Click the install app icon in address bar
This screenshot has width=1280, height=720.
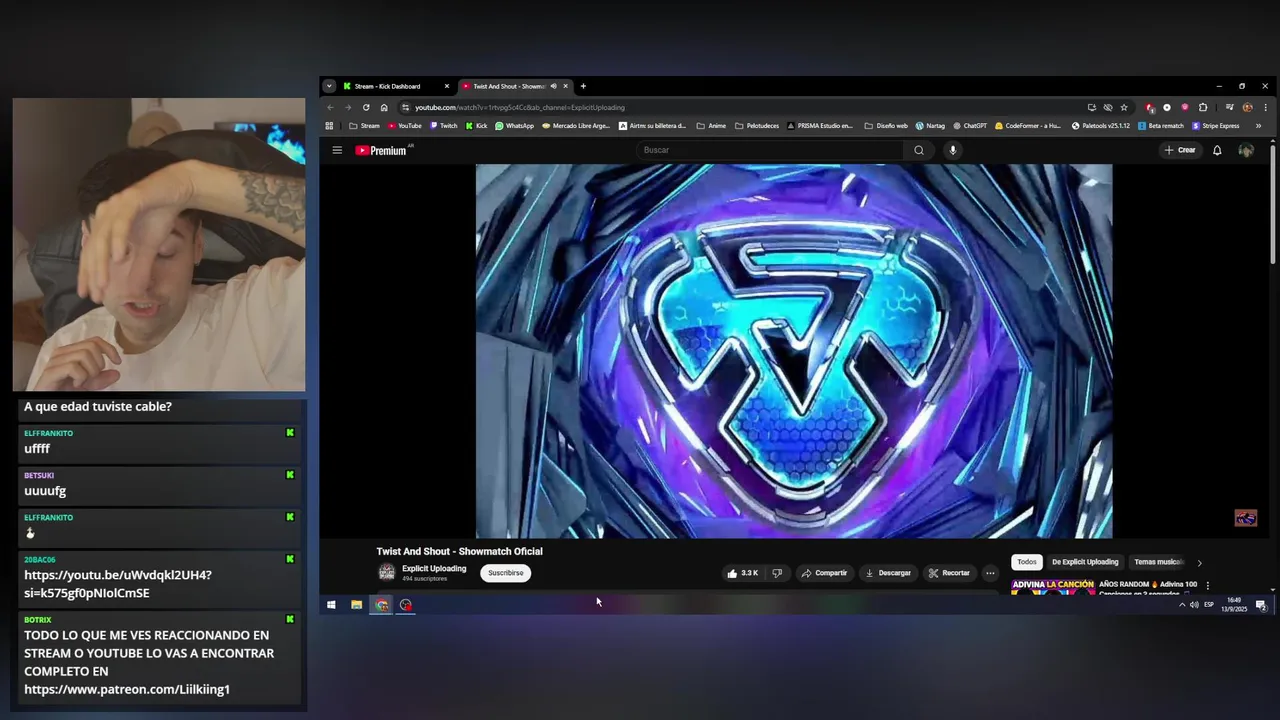tap(1091, 107)
